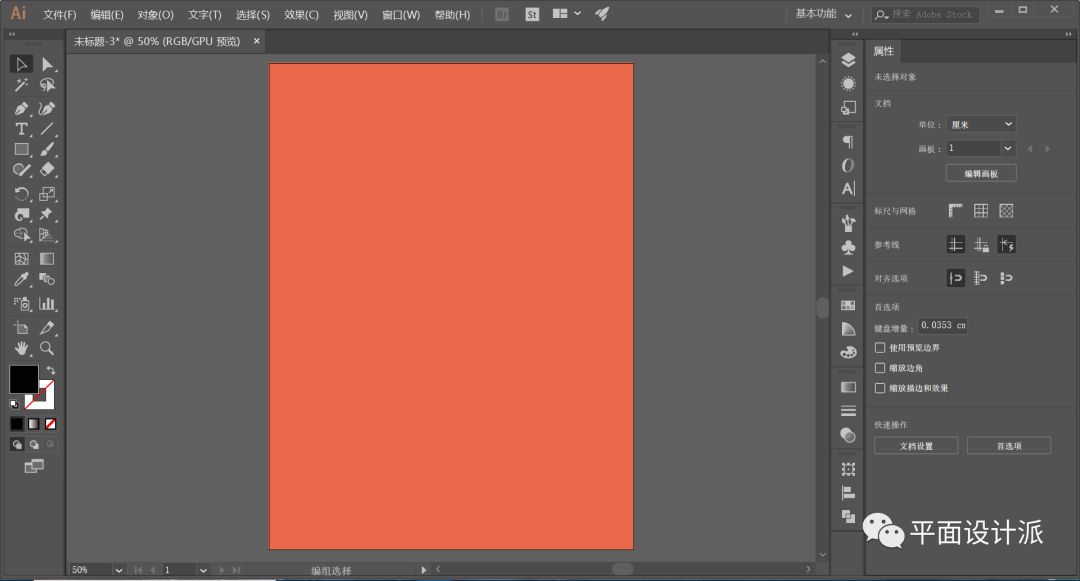Click the 编辑画板 button
Viewport: 1080px width, 581px height.
[981, 173]
